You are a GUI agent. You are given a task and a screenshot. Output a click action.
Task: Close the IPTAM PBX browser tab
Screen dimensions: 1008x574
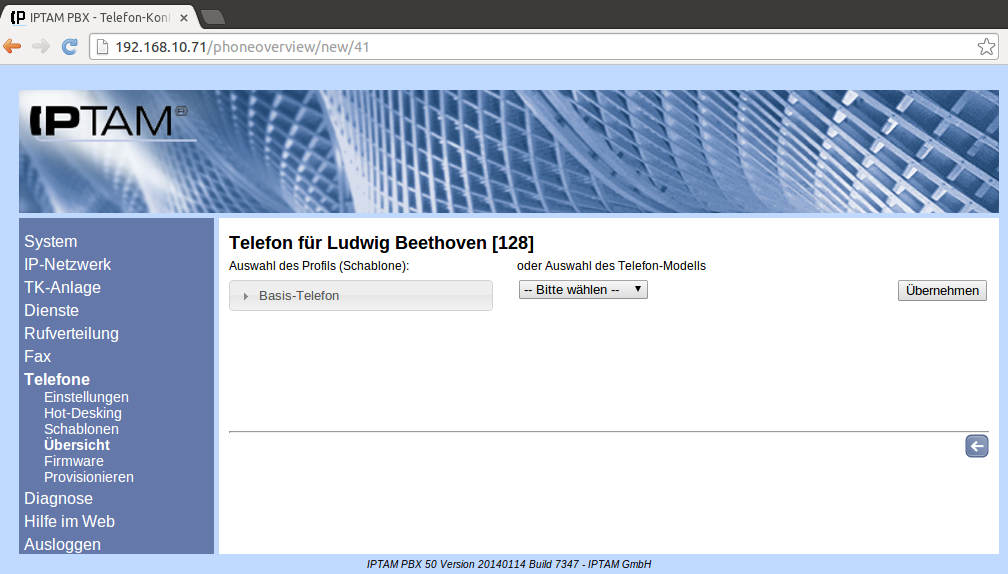point(184,18)
